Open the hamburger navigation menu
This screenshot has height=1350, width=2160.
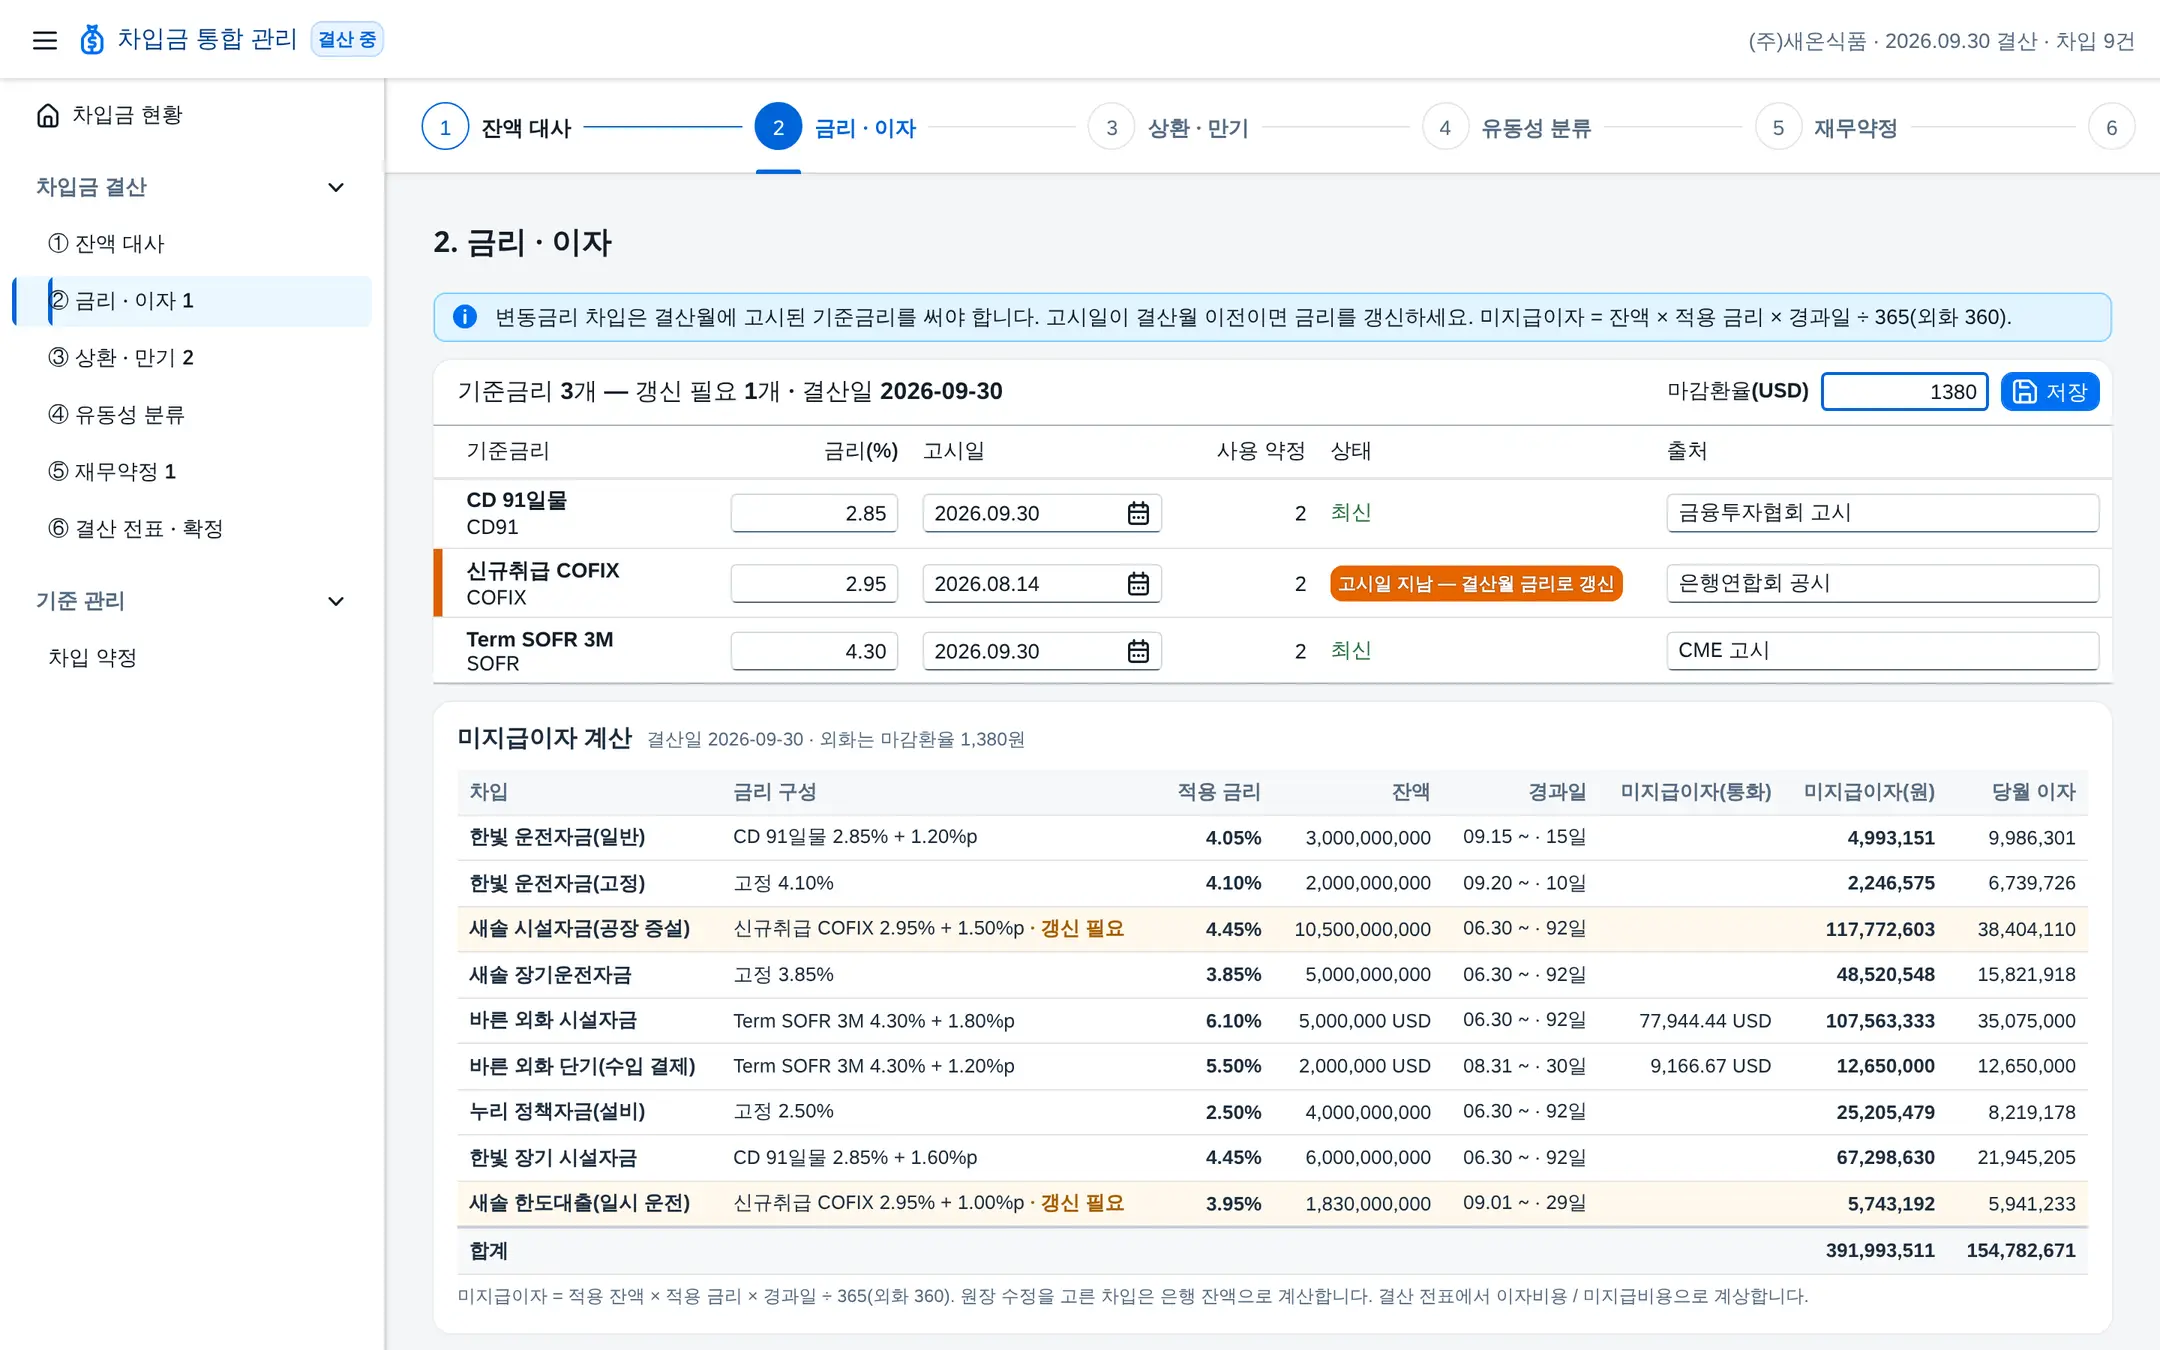pyautogui.click(x=45, y=40)
